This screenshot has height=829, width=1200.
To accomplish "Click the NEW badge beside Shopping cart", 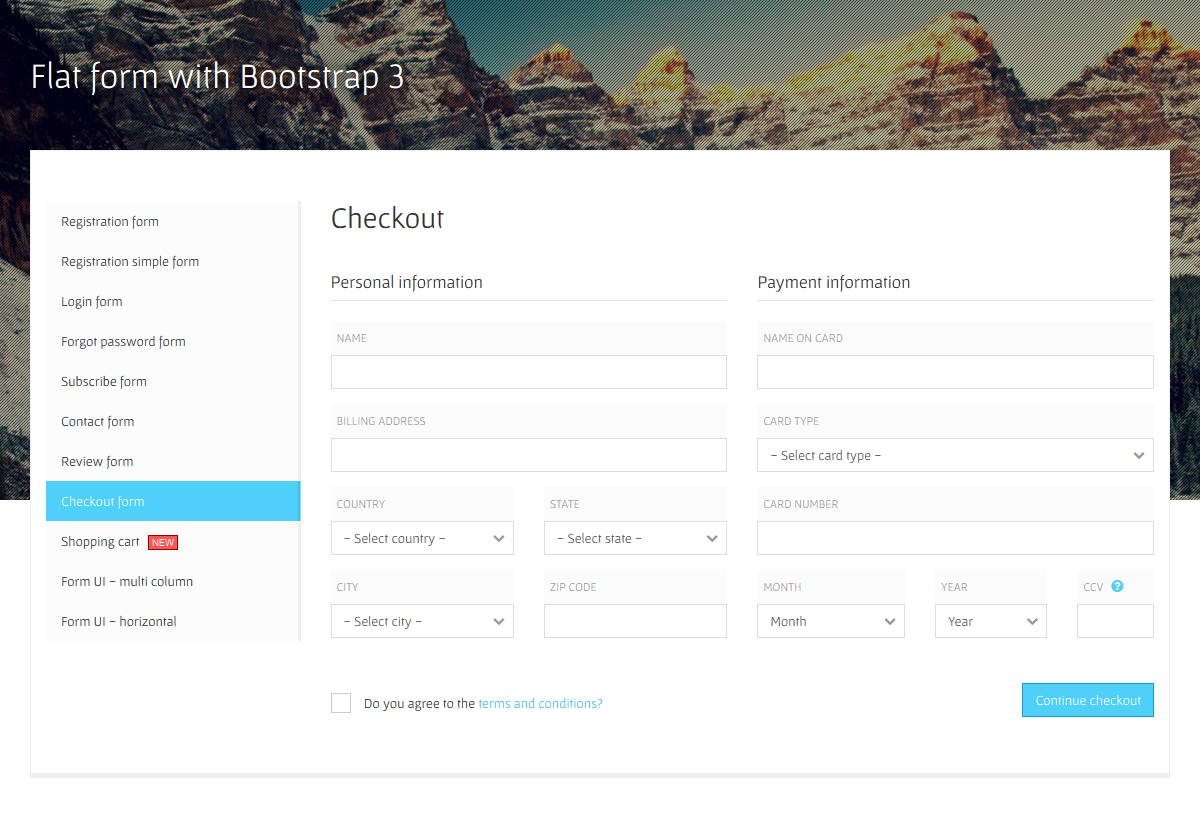I will (x=162, y=541).
